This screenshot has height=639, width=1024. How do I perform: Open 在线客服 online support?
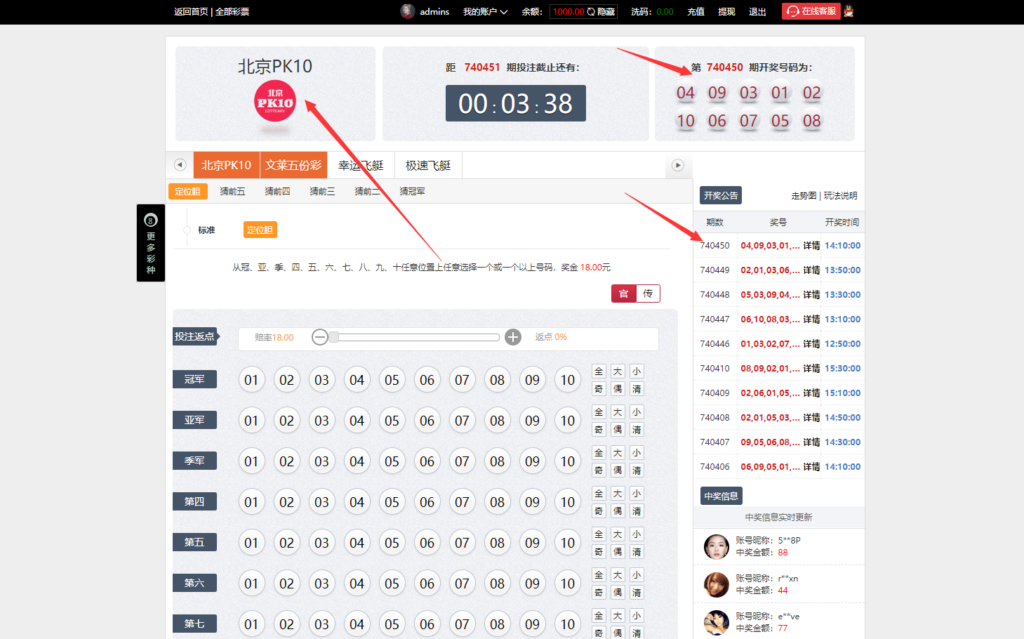coord(810,11)
